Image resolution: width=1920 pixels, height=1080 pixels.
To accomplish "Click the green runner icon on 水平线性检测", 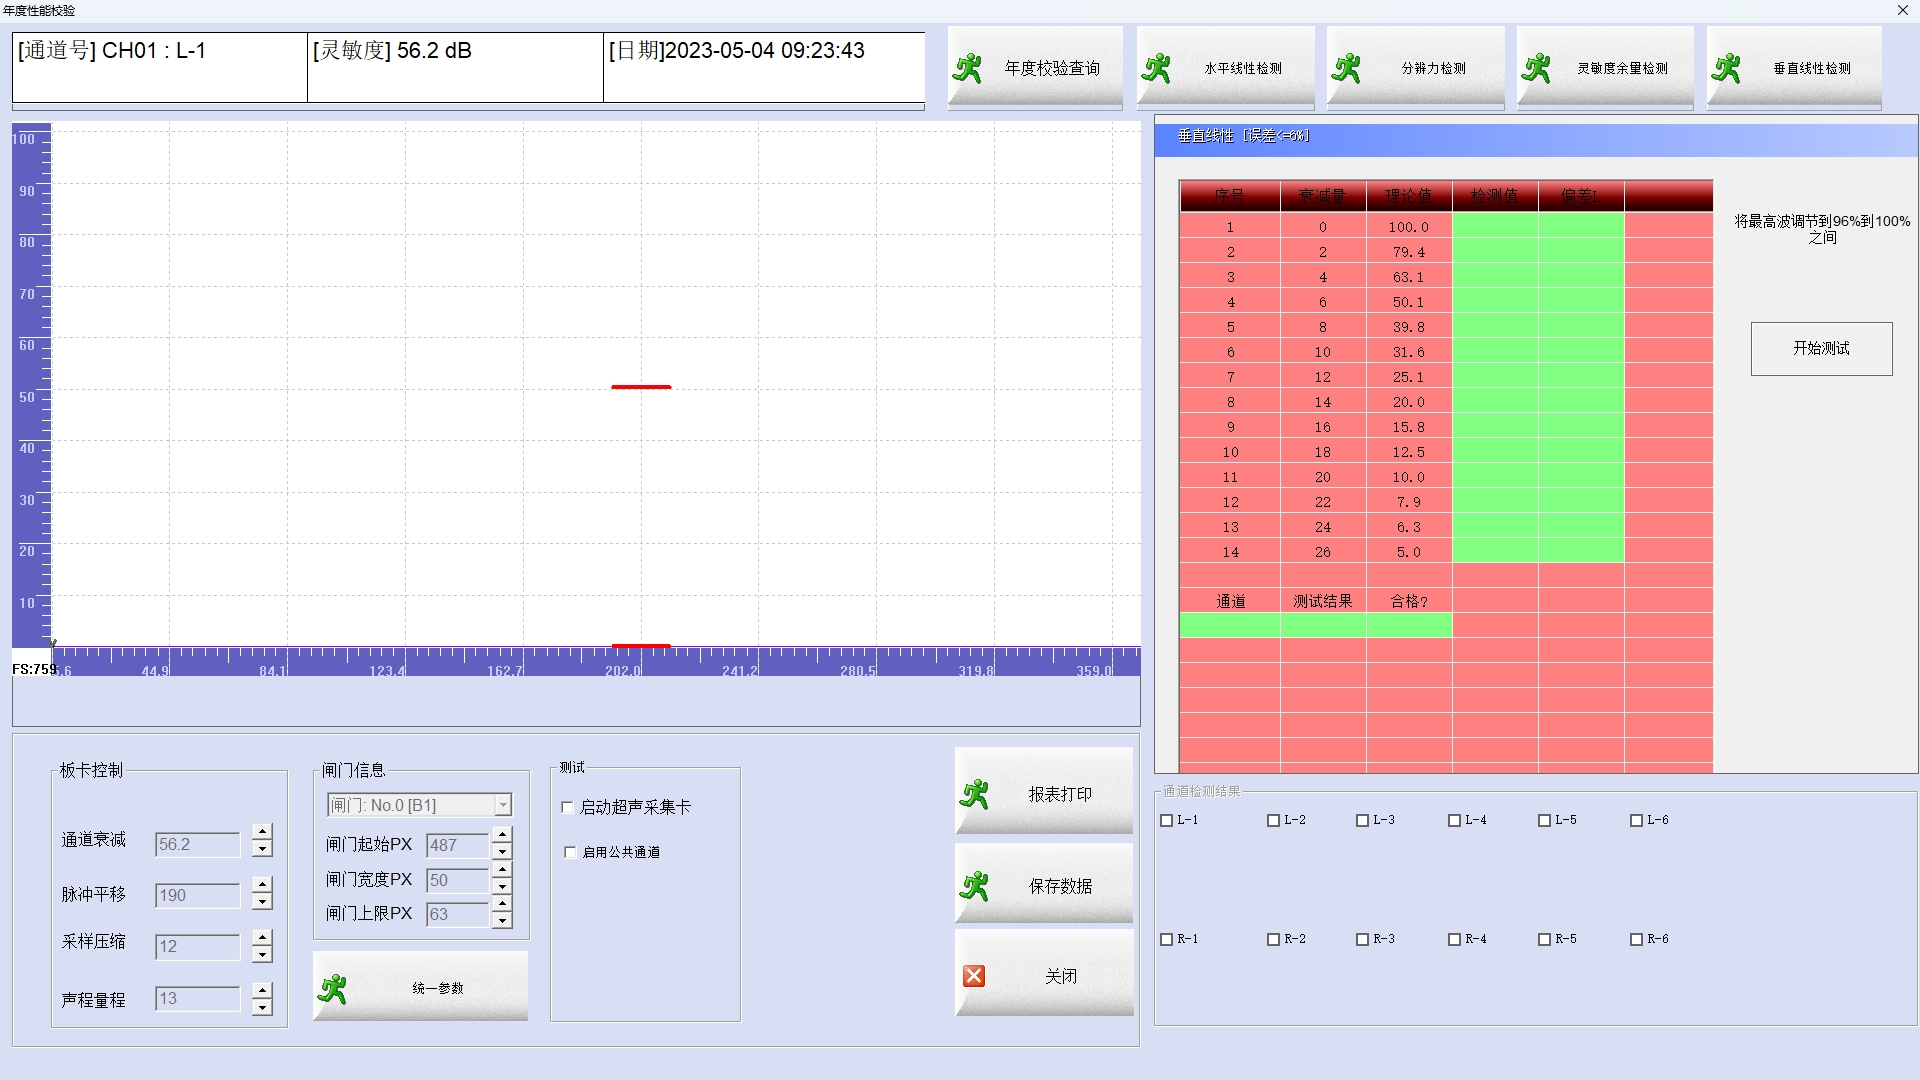I will coord(1157,69).
